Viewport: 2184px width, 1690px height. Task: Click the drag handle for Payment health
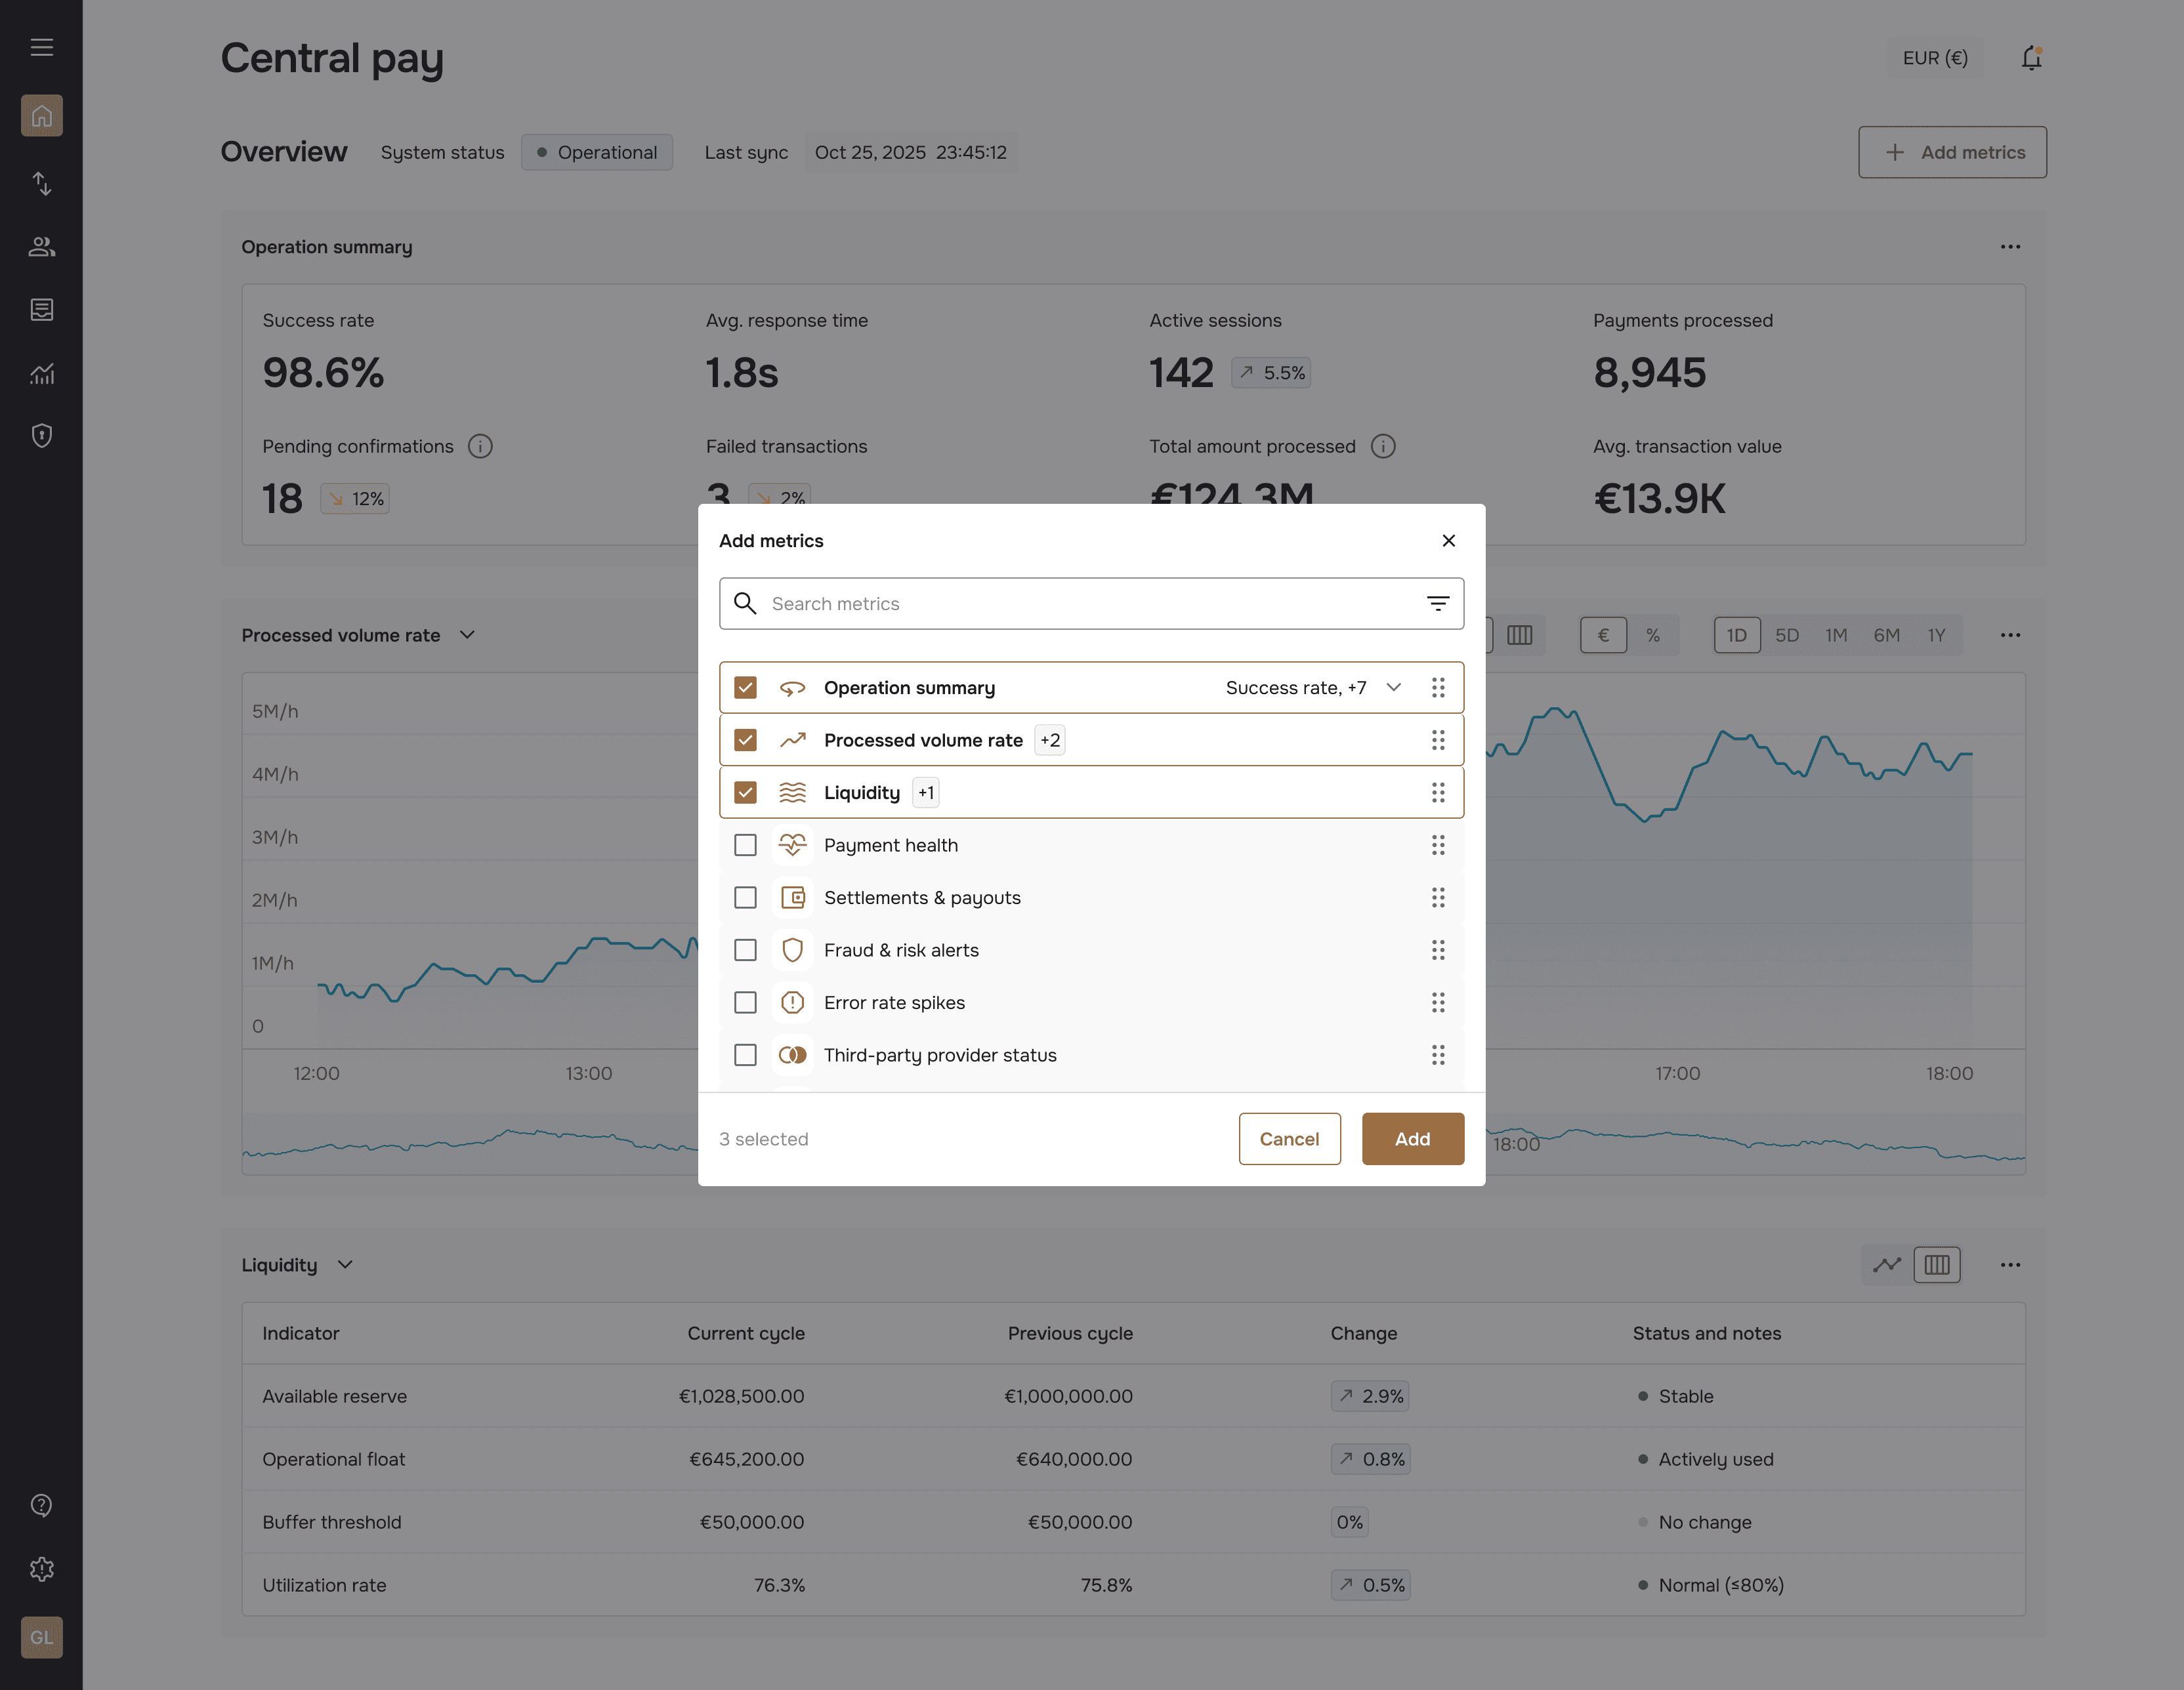pos(1437,845)
